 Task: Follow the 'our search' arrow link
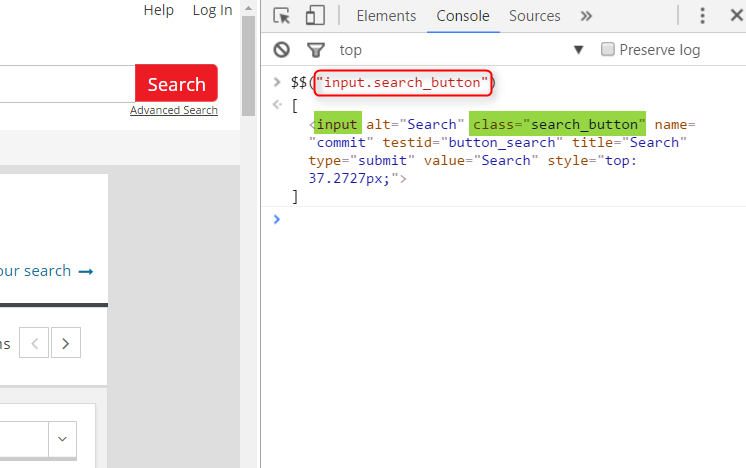[46, 271]
